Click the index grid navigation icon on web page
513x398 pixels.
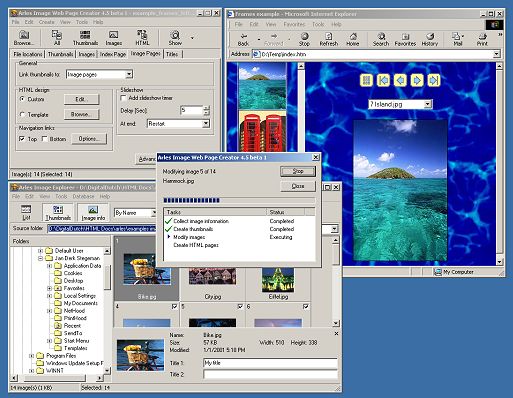tap(366, 80)
